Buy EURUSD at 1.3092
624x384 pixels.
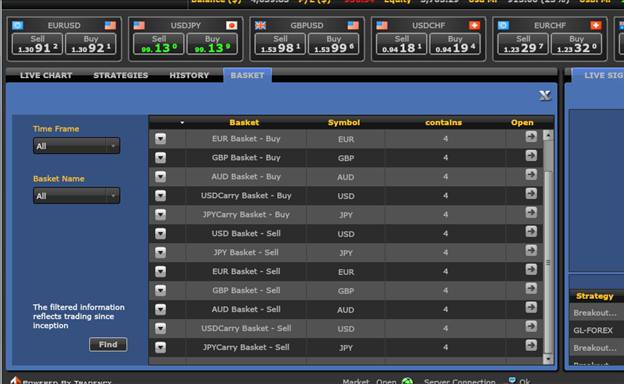91,44
